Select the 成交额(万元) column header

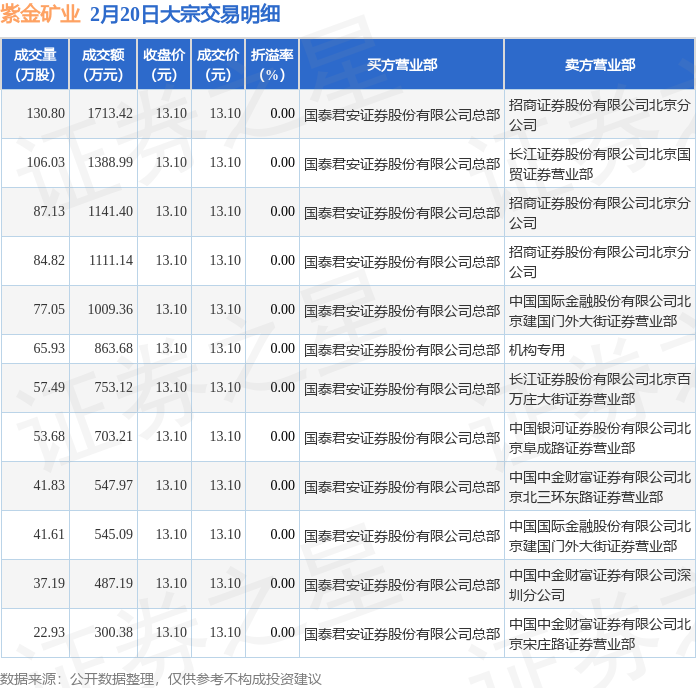pyautogui.click(x=103, y=65)
